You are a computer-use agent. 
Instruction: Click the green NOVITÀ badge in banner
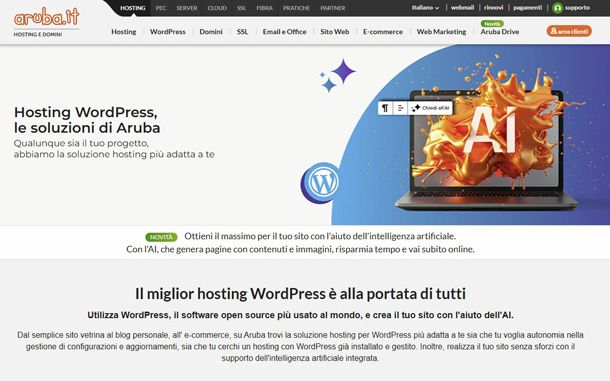(161, 237)
